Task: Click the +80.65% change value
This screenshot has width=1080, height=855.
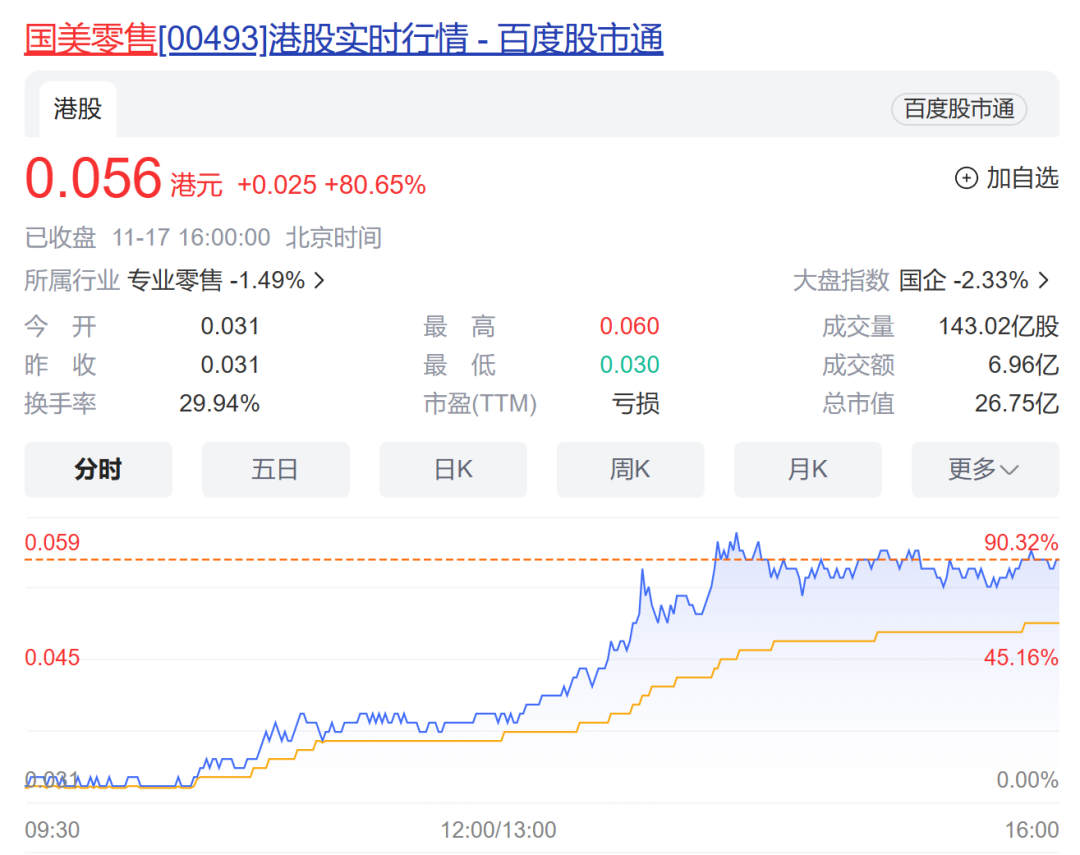Action: 375,185
